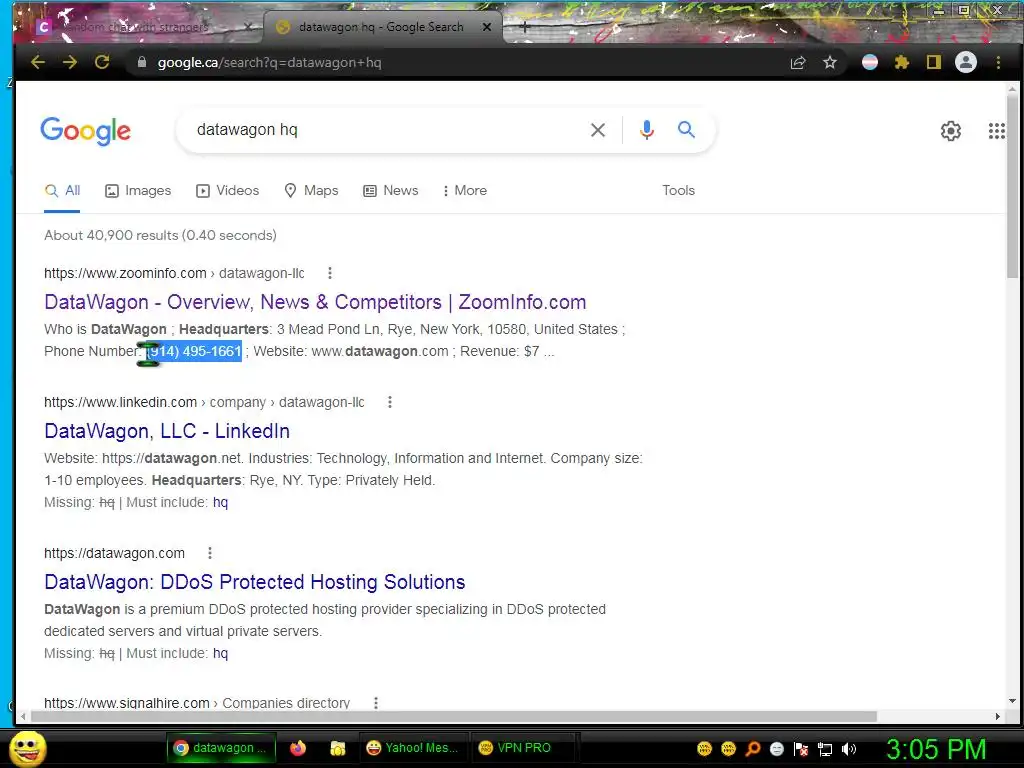The image size is (1024, 768).
Task: Open Chrome's three-dot menu
Action: (x=998, y=63)
